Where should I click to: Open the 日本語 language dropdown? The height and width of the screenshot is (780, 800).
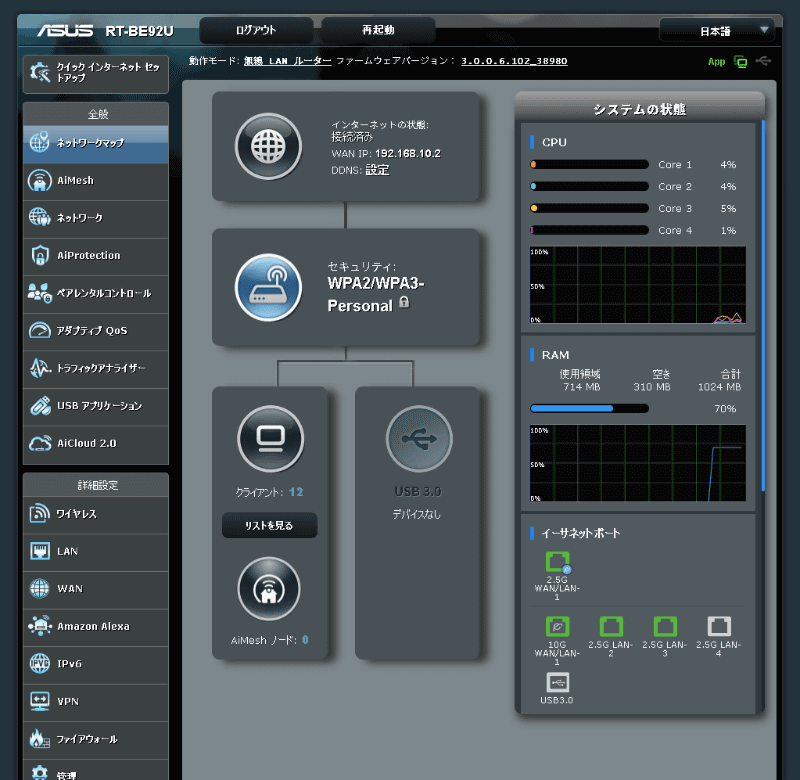point(717,31)
